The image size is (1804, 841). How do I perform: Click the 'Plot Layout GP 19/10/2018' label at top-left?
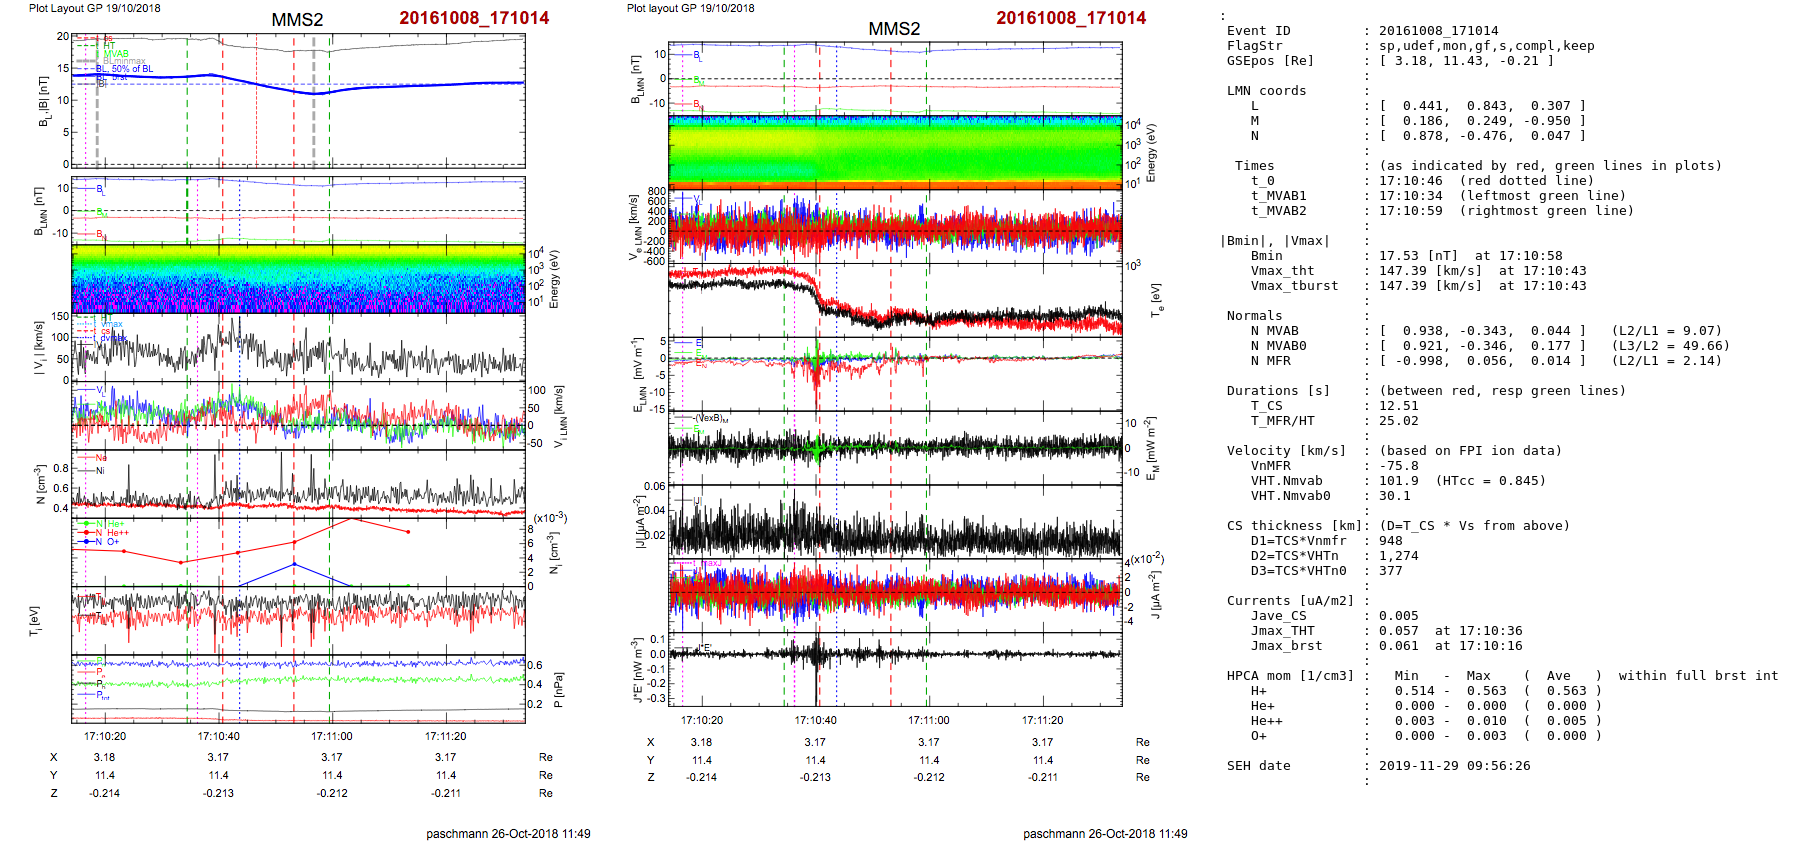click(x=94, y=8)
